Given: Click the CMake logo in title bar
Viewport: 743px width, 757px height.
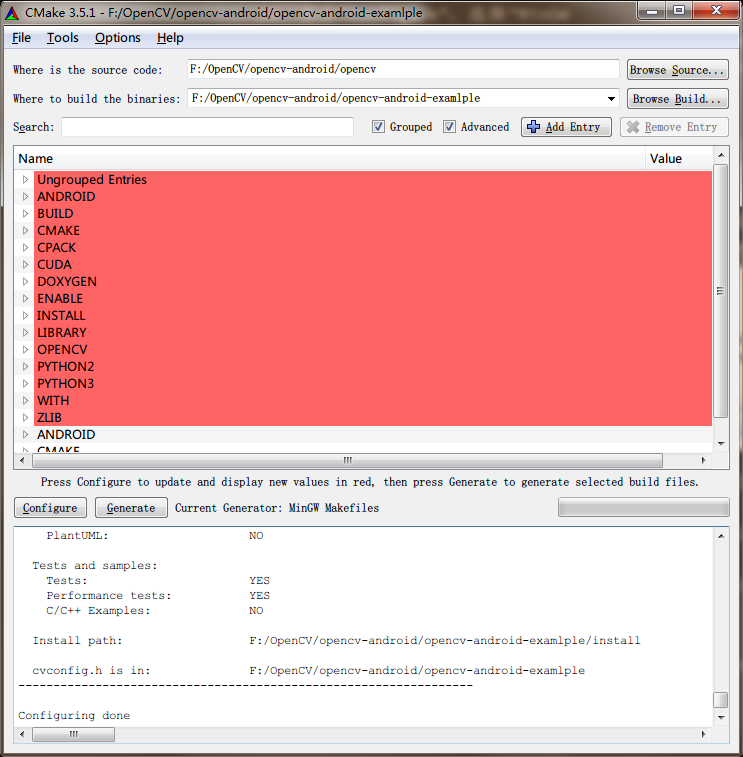Looking at the screenshot, I should [12, 13].
